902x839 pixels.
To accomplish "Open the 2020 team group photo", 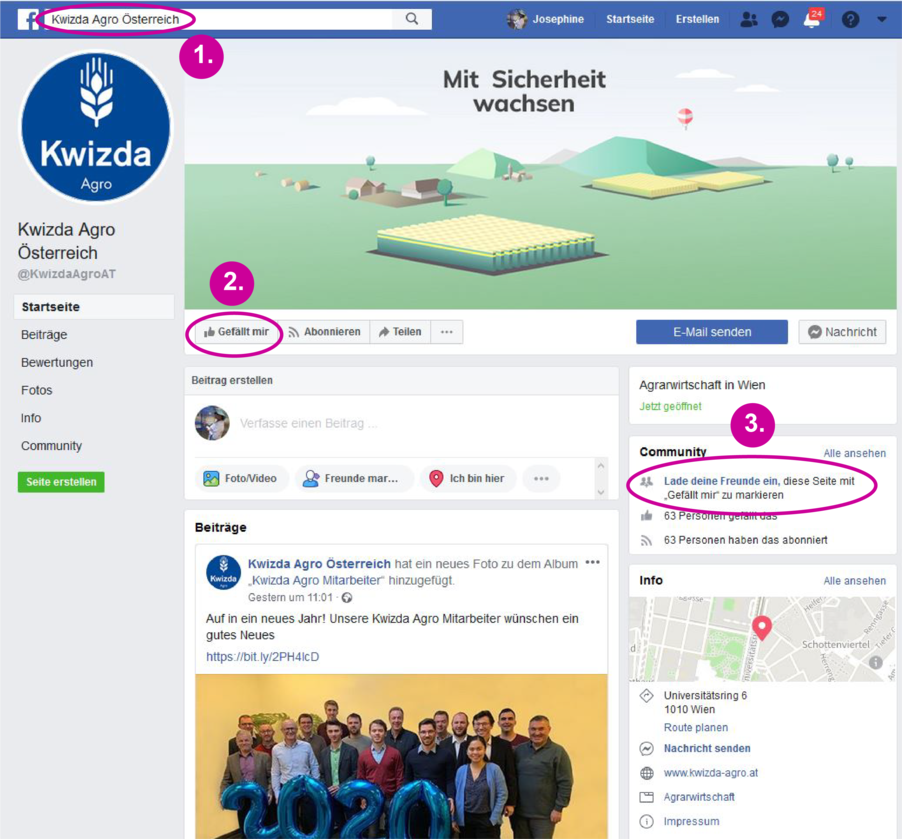I will pyautogui.click(x=402, y=757).
